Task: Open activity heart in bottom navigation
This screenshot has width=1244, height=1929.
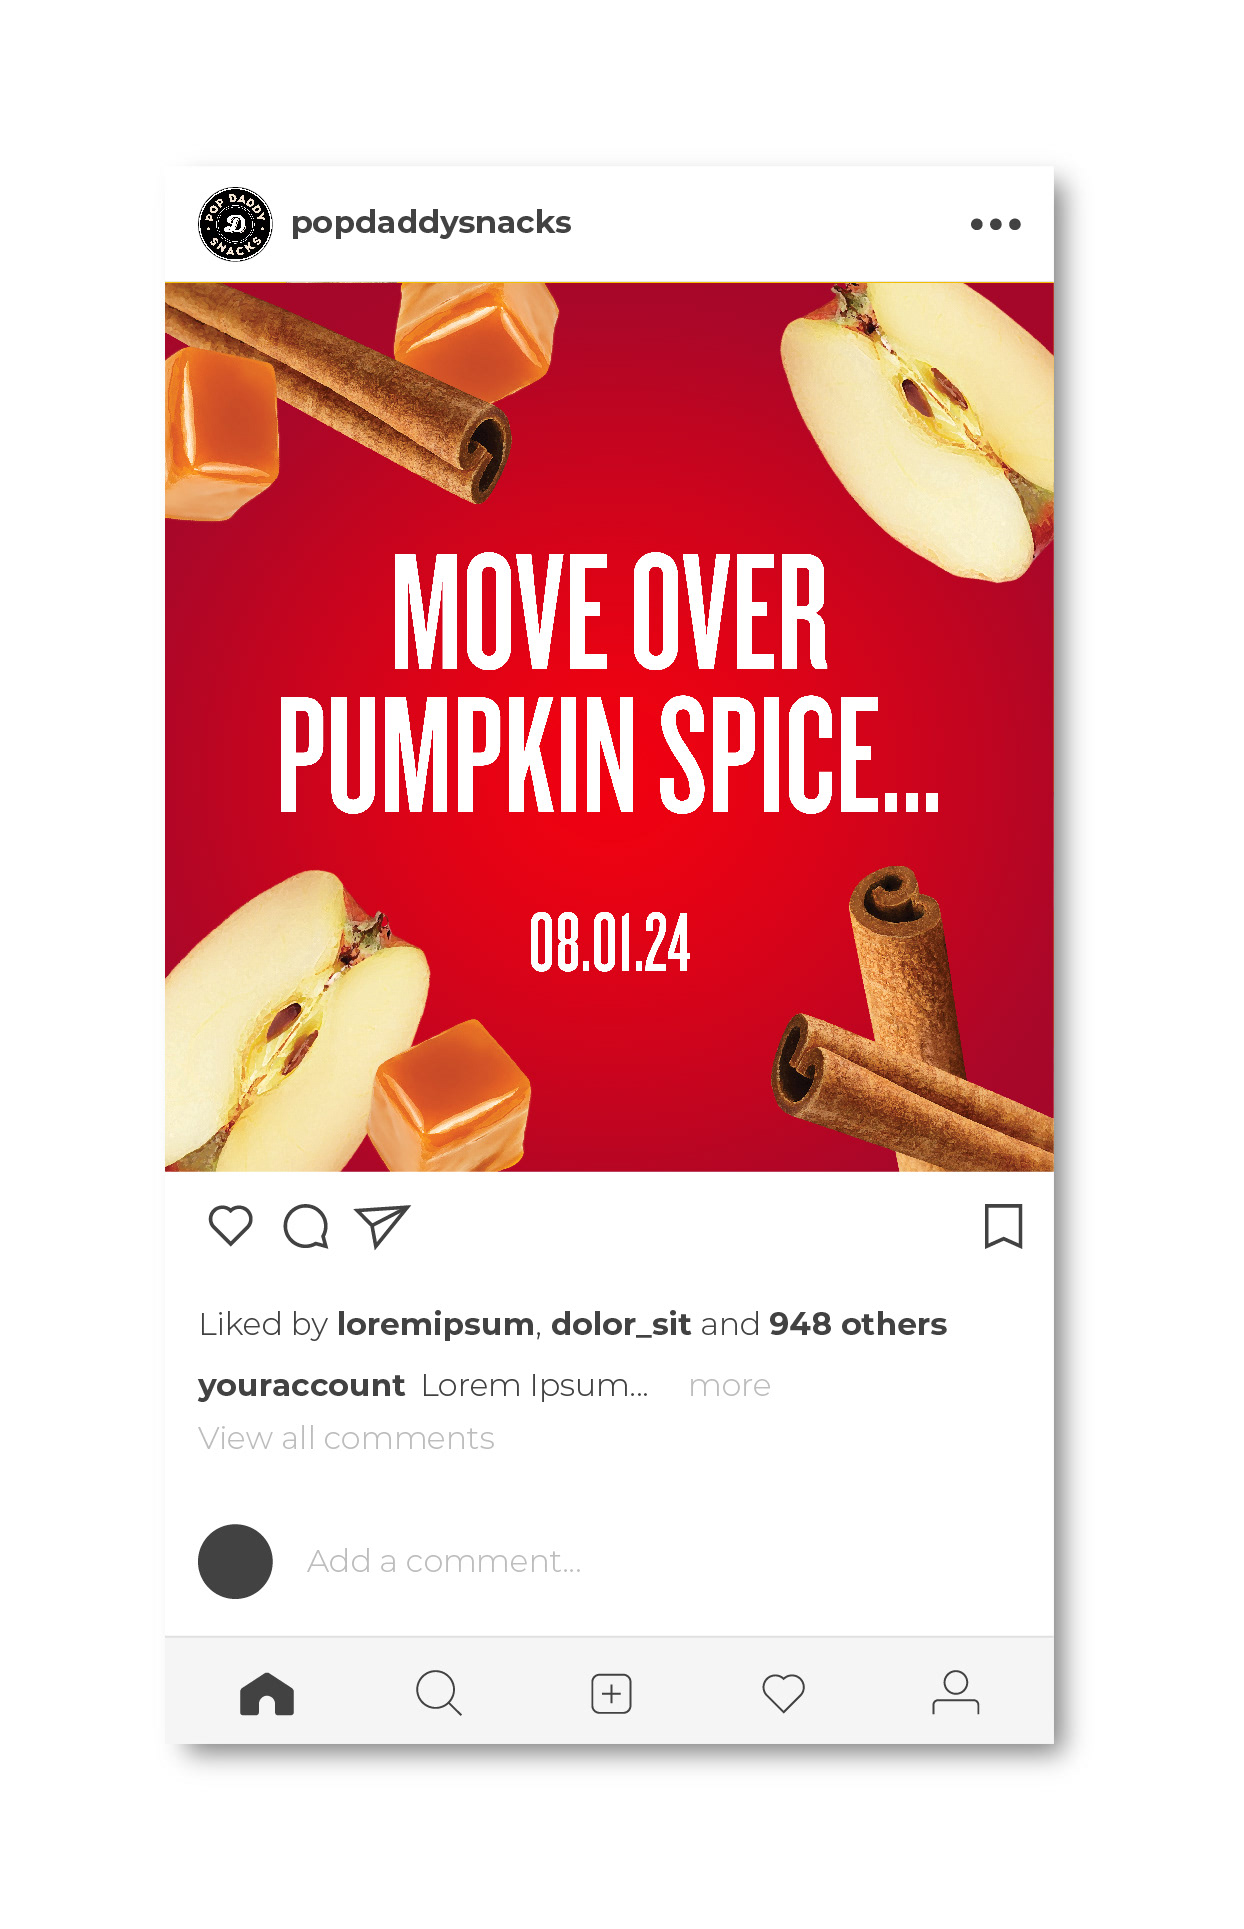Action: (x=783, y=1693)
